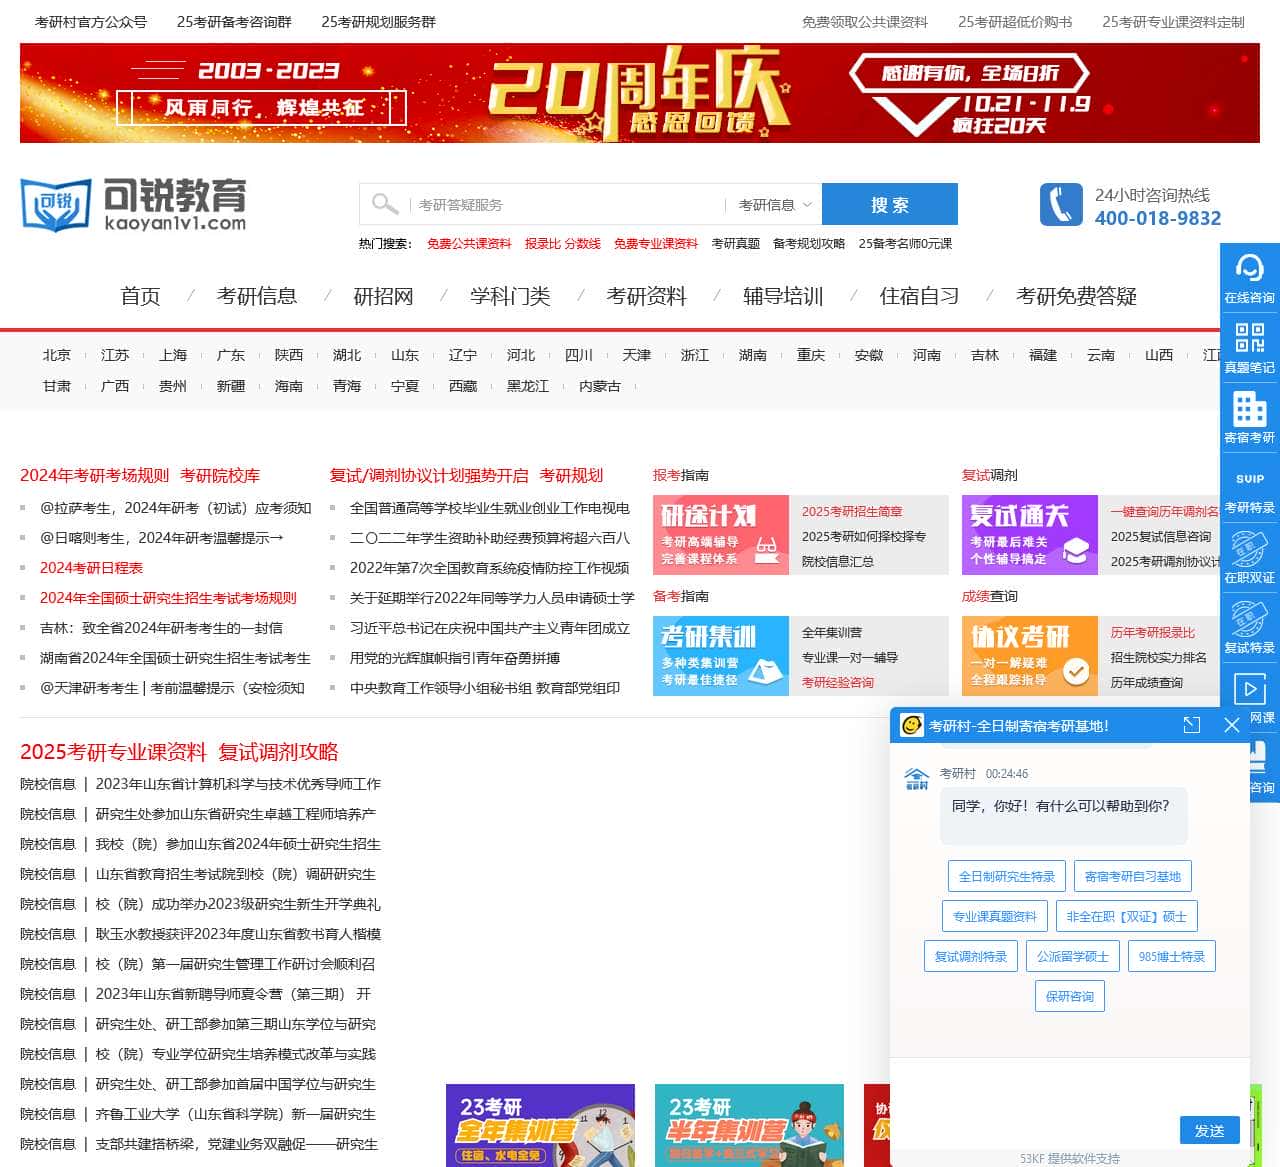
Task: Choose the 复试调剂特录 quick reply button
Action: coord(969,956)
